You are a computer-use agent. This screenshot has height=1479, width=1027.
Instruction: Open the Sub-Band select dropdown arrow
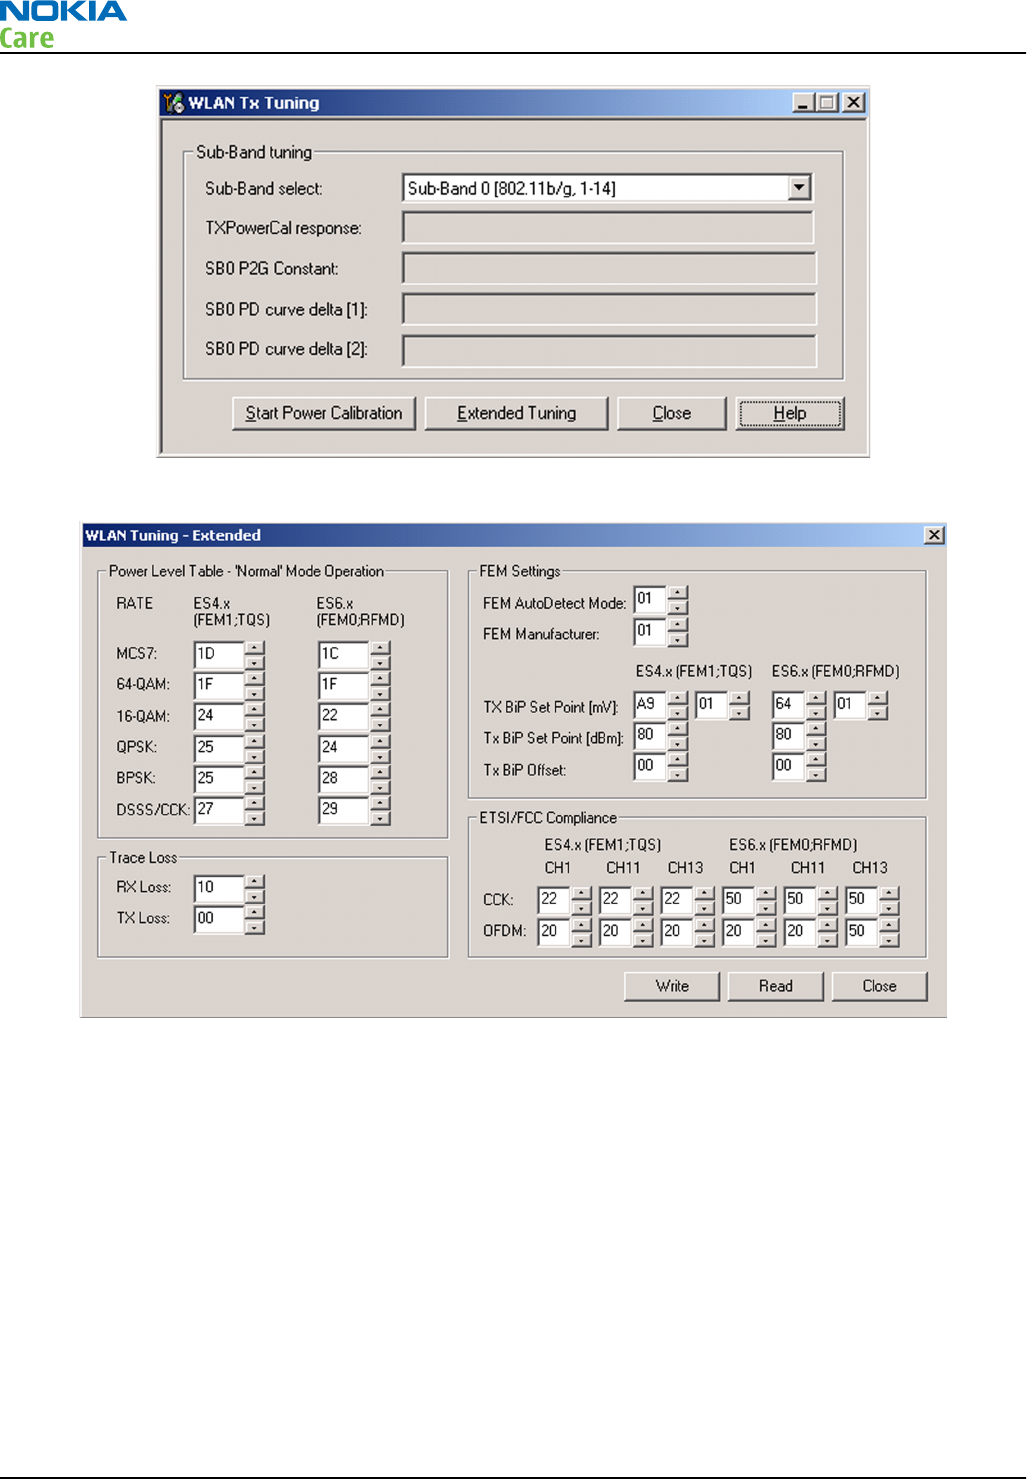[799, 188]
